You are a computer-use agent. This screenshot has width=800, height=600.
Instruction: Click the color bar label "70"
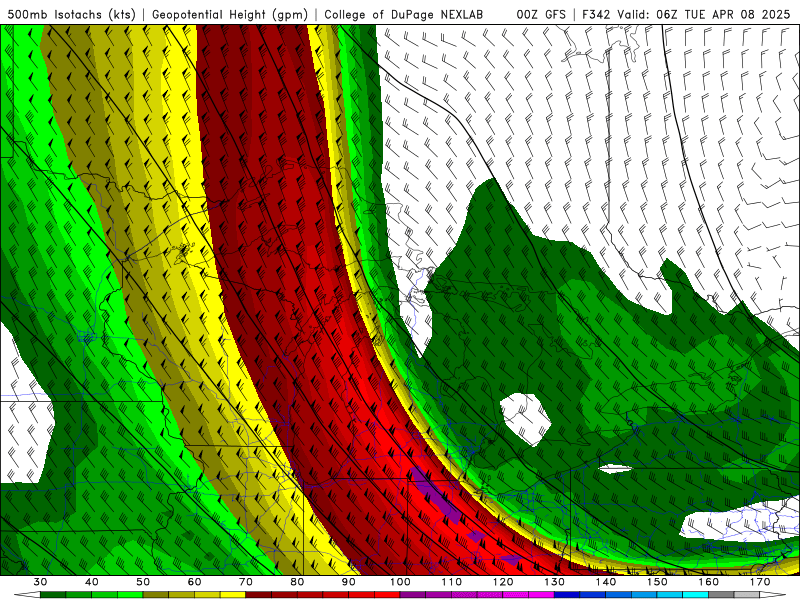click(246, 582)
